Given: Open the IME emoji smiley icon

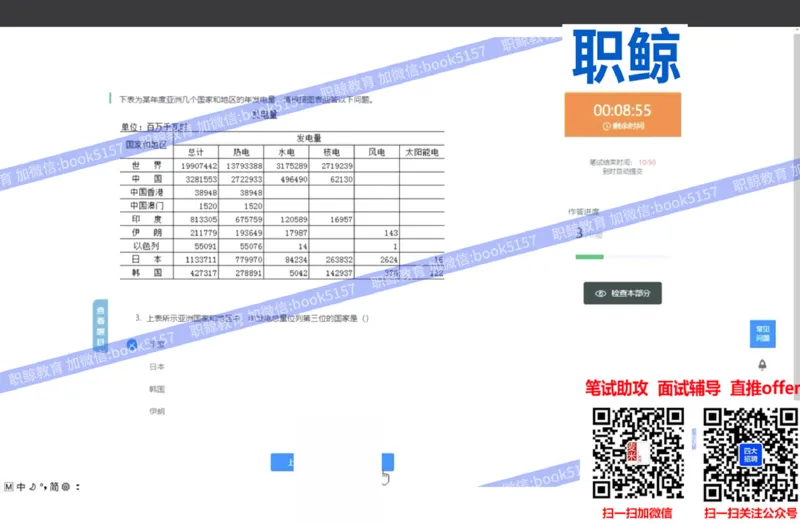Looking at the screenshot, I should pos(66,487).
